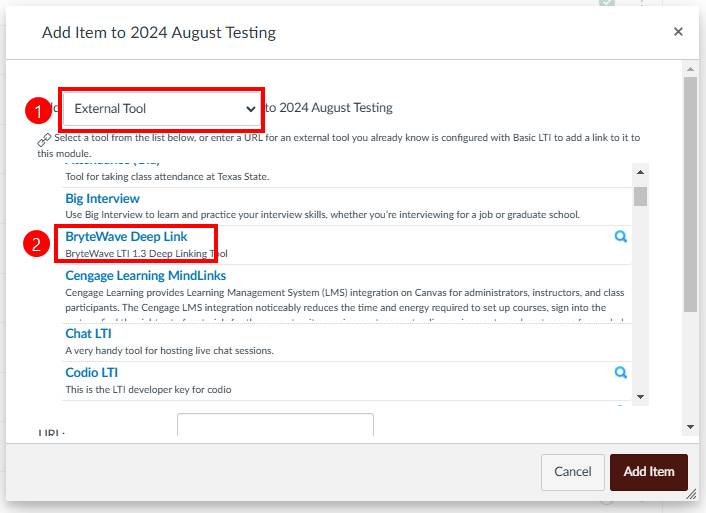
Task: Click the Cancel button
Action: click(x=573, y=472)
